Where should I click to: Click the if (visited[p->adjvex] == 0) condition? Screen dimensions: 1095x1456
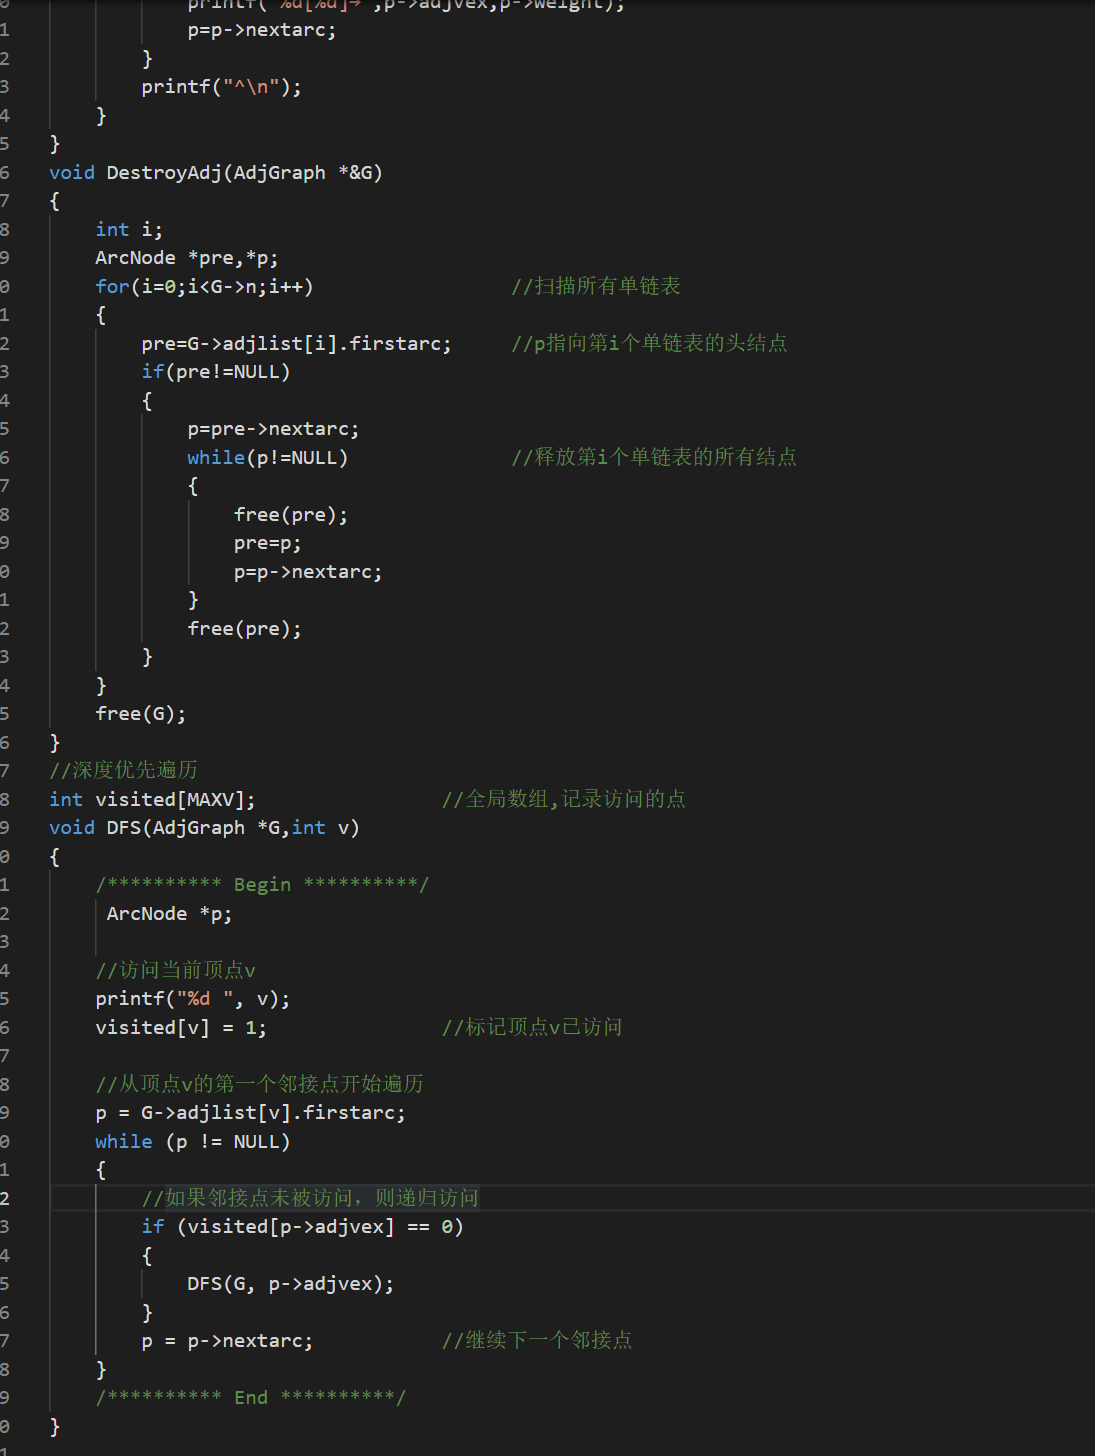302,1227
